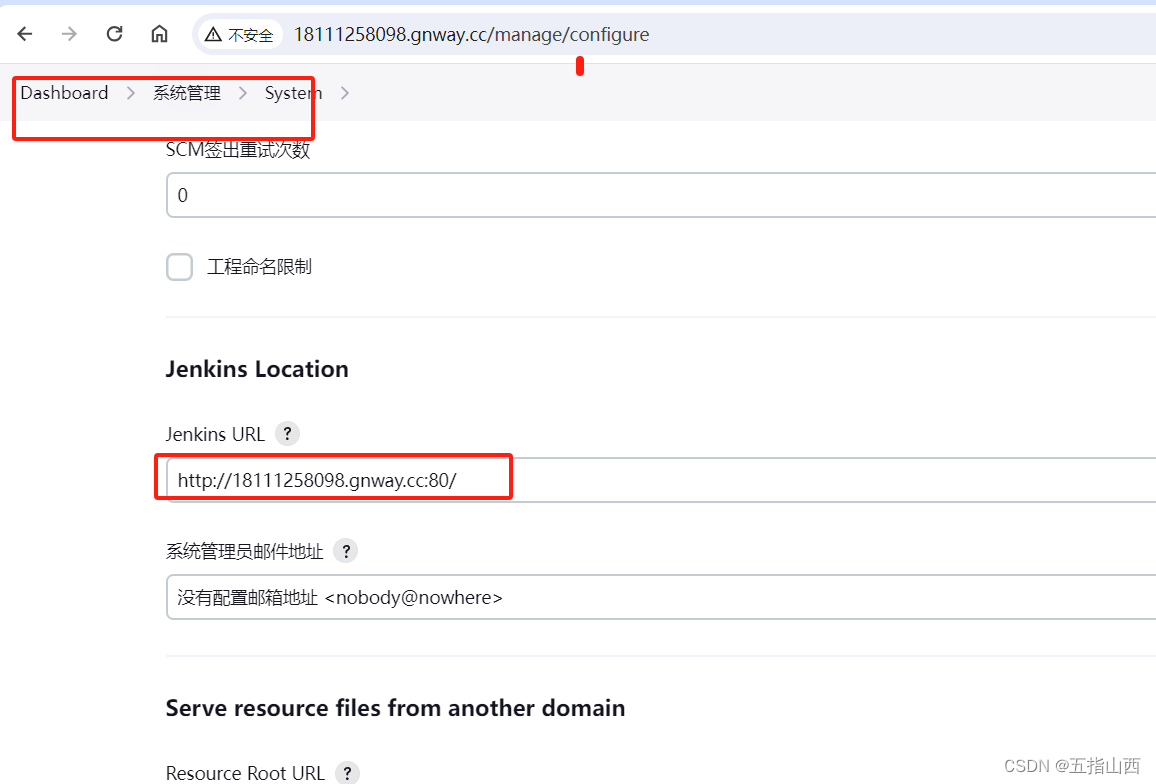
Task: Open help for Jenkins URL
Action: (x=288, y=434)
